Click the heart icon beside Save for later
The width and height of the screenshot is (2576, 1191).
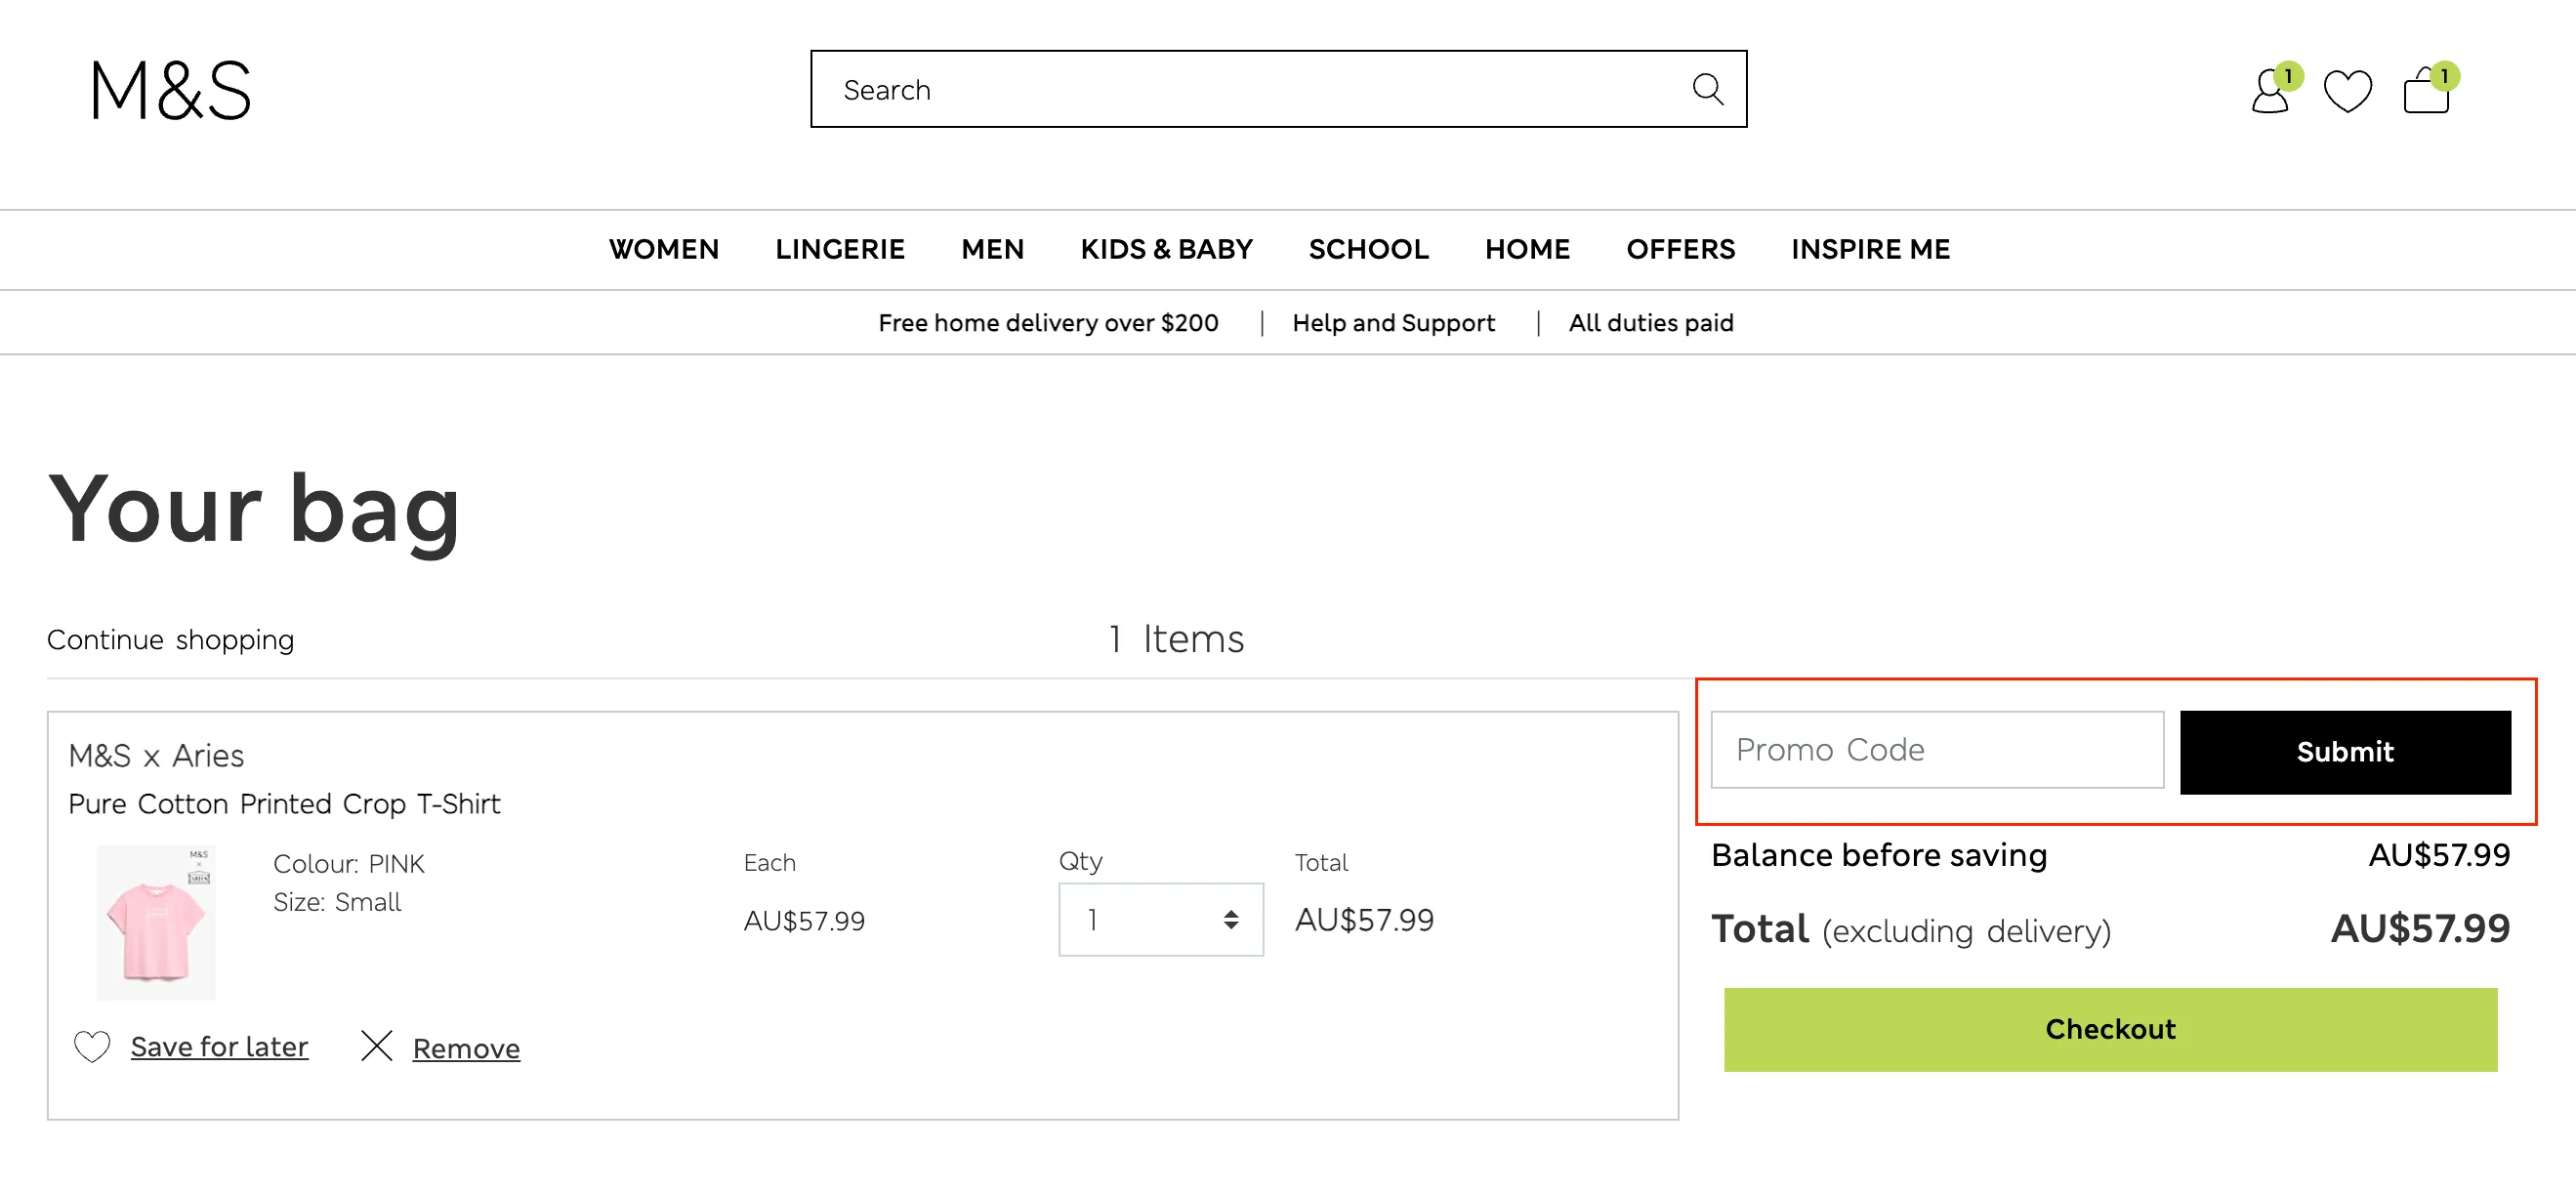pos(92,1046)
